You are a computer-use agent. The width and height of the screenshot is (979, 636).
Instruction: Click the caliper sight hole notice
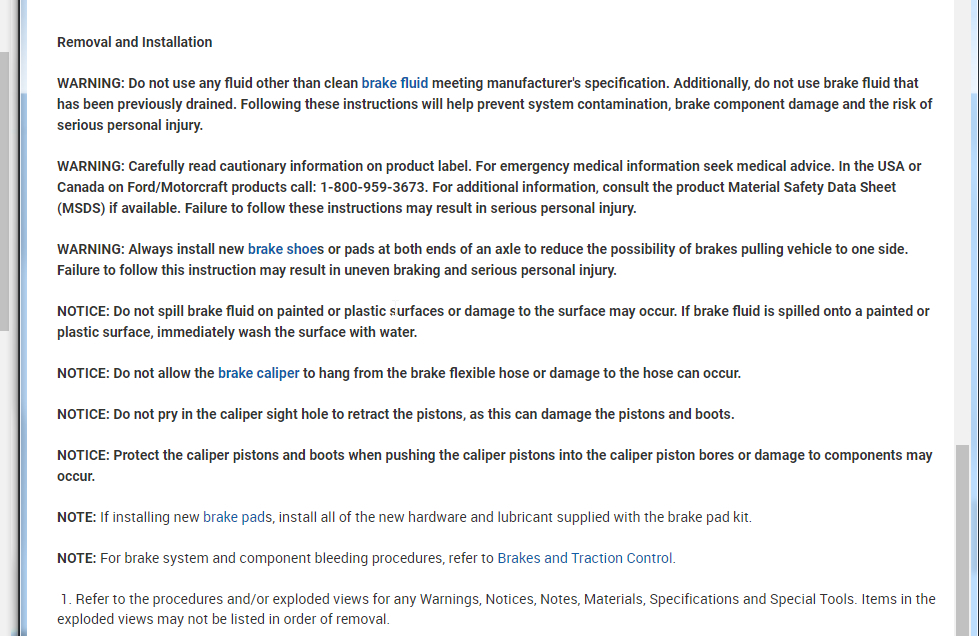tap(395, 414)
